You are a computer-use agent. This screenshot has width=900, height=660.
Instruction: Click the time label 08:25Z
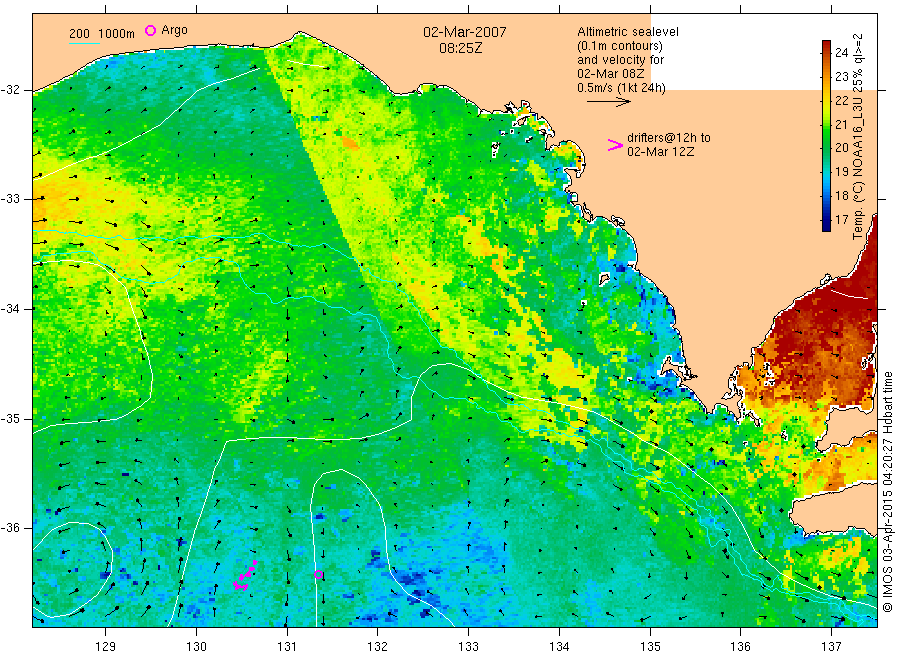tap(460, 48)
